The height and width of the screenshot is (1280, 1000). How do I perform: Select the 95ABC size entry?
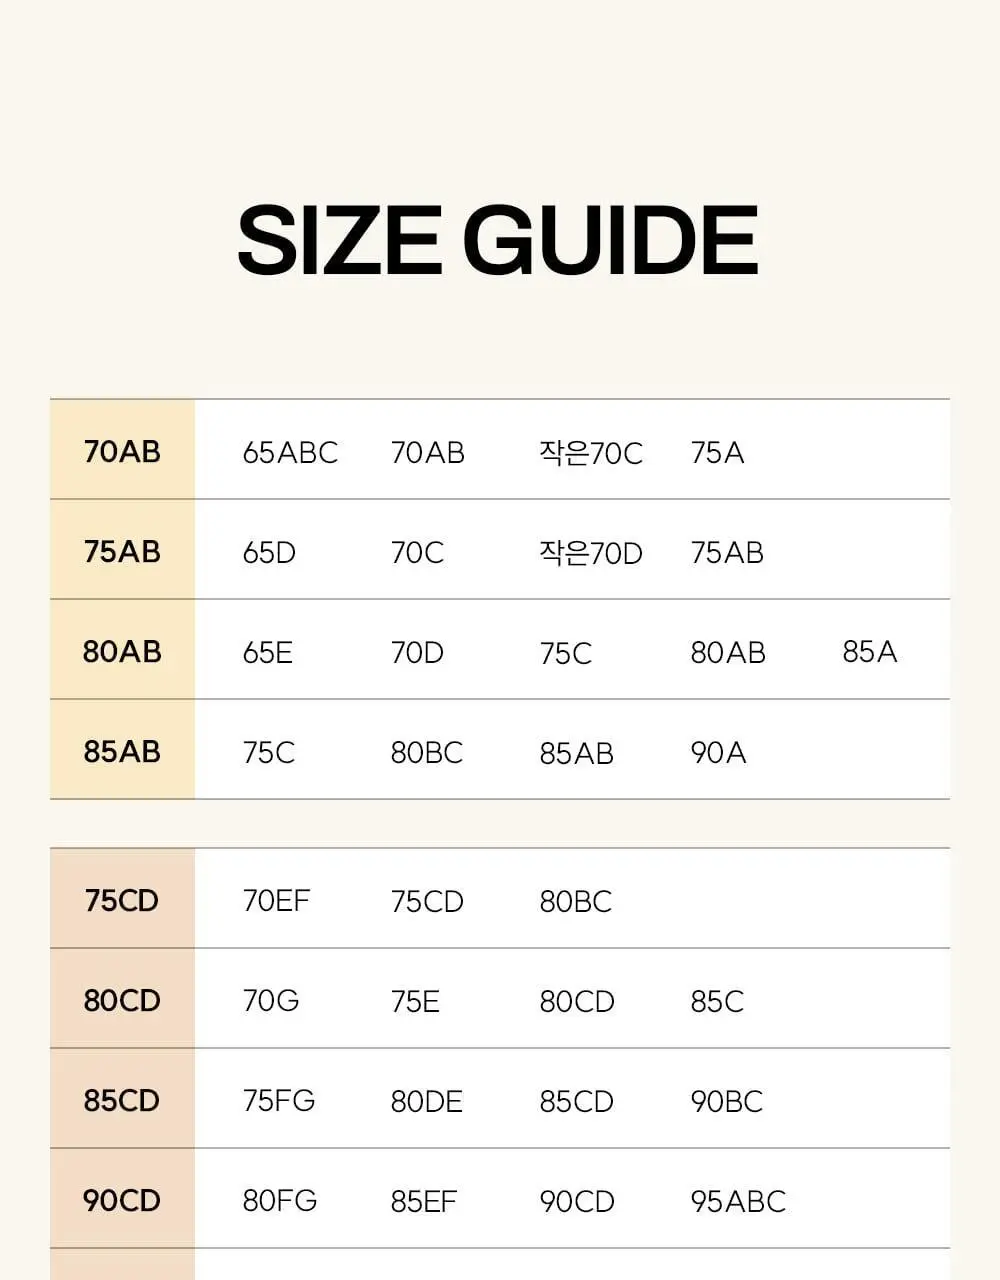click(738, 1201)
